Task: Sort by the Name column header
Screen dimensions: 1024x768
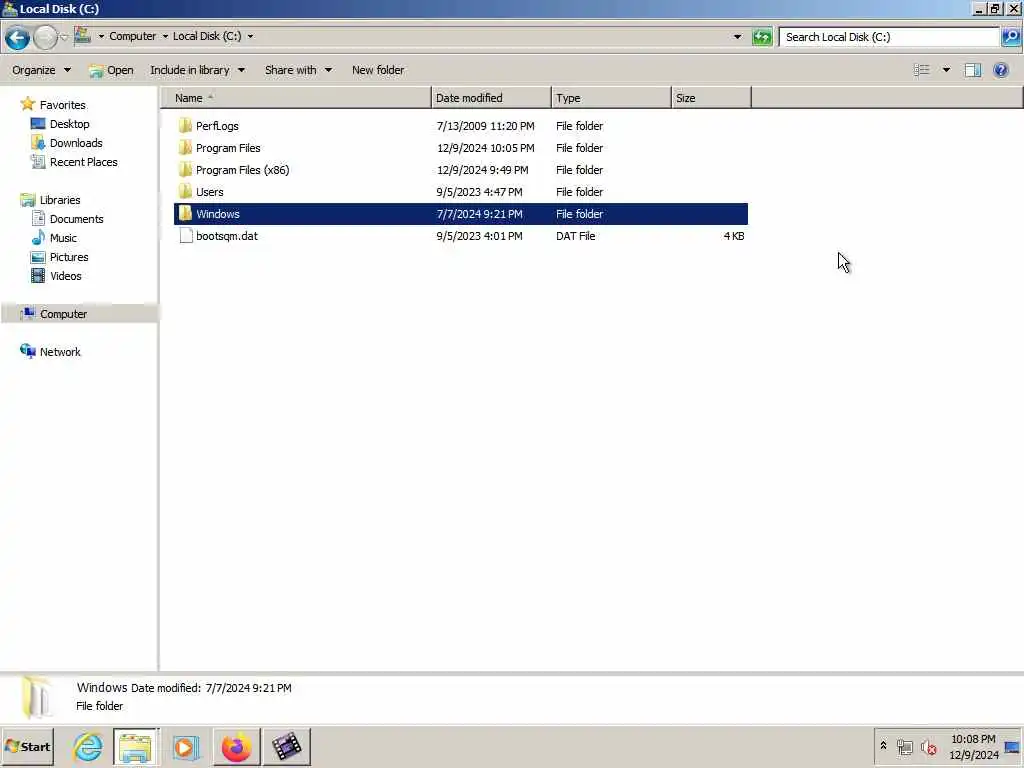Action: coord(296,98)
